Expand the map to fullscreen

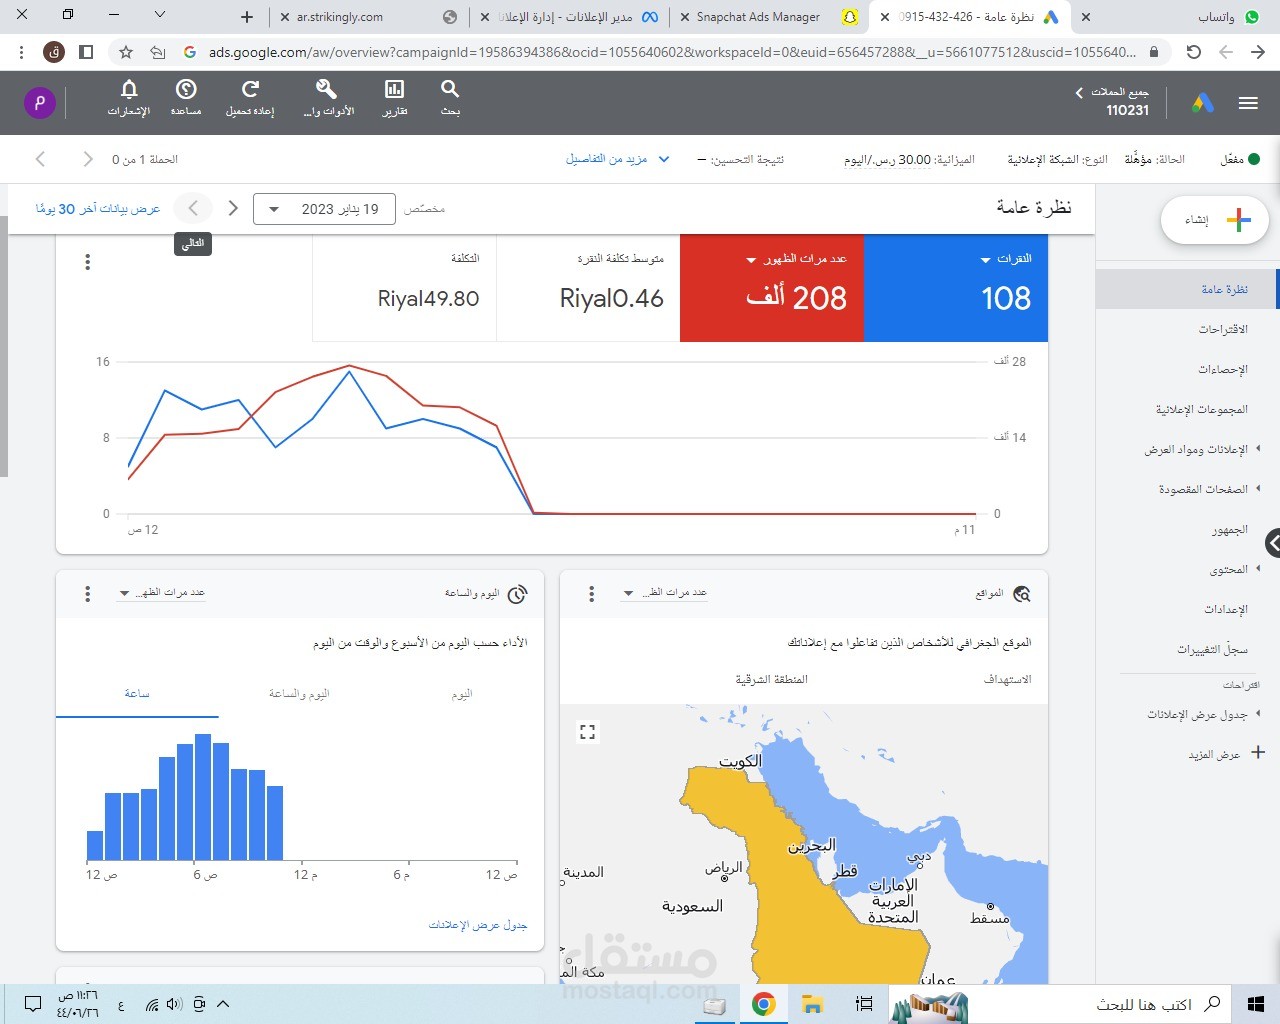[x=588, y=732]
